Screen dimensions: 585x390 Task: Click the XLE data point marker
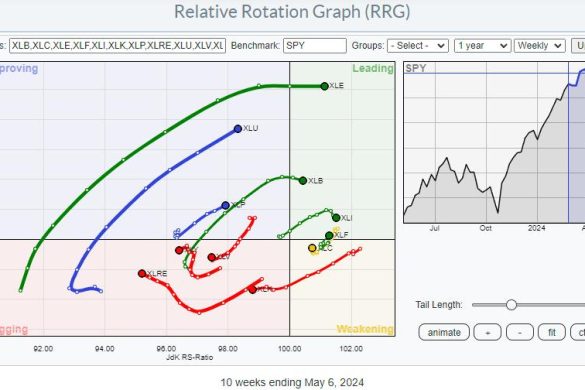[x=324, y=86]
